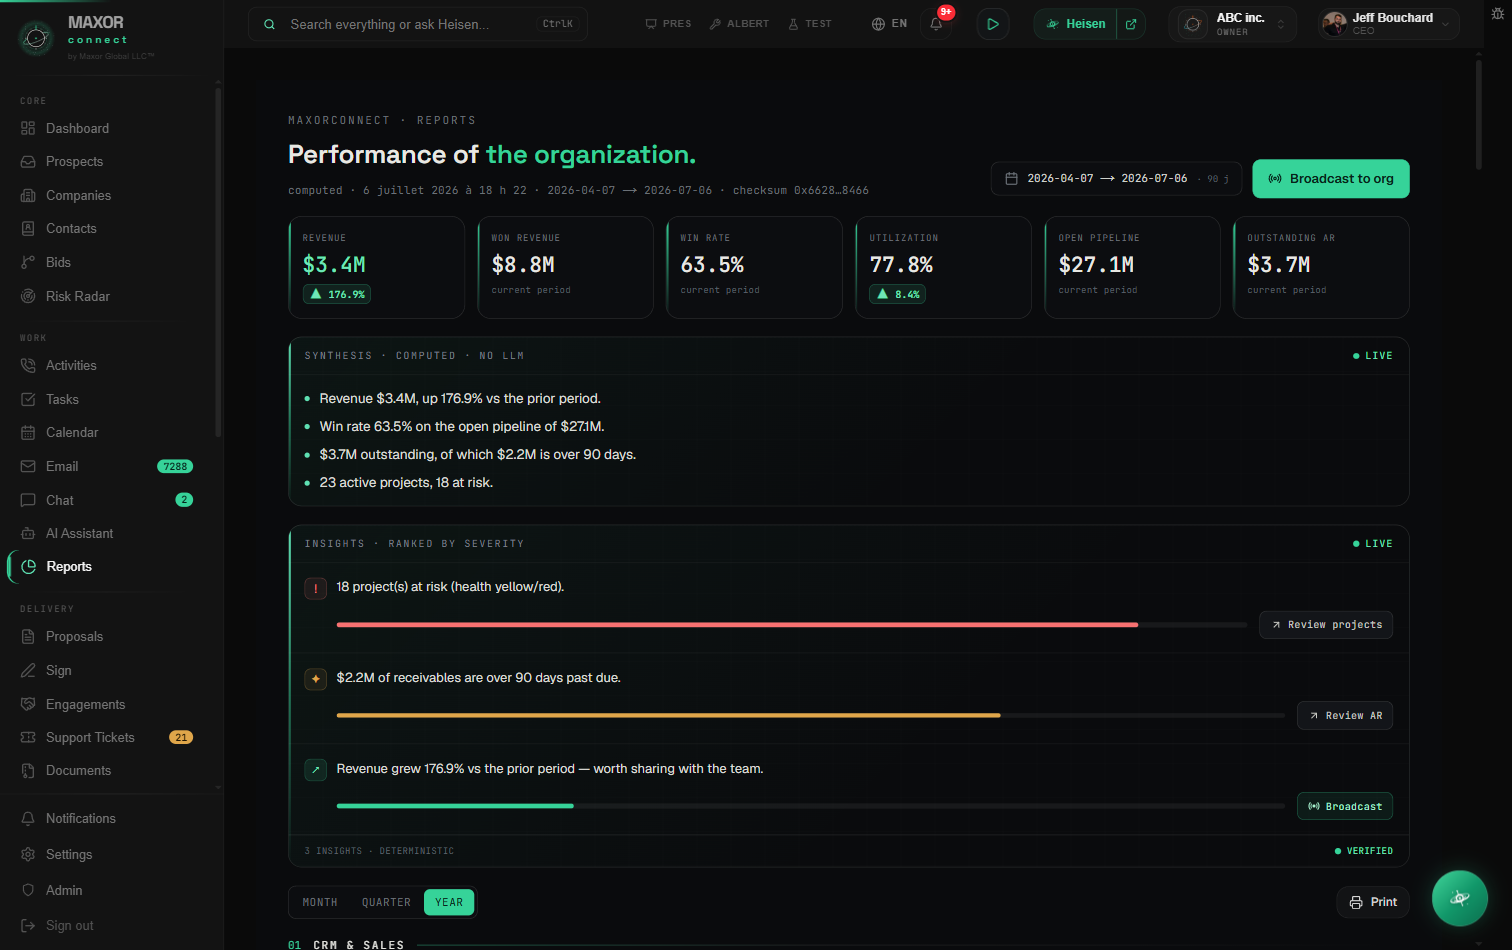Click the CRM & SALES section heading
This screenshot has height=950, width=1512.
(x=358, y=944)
